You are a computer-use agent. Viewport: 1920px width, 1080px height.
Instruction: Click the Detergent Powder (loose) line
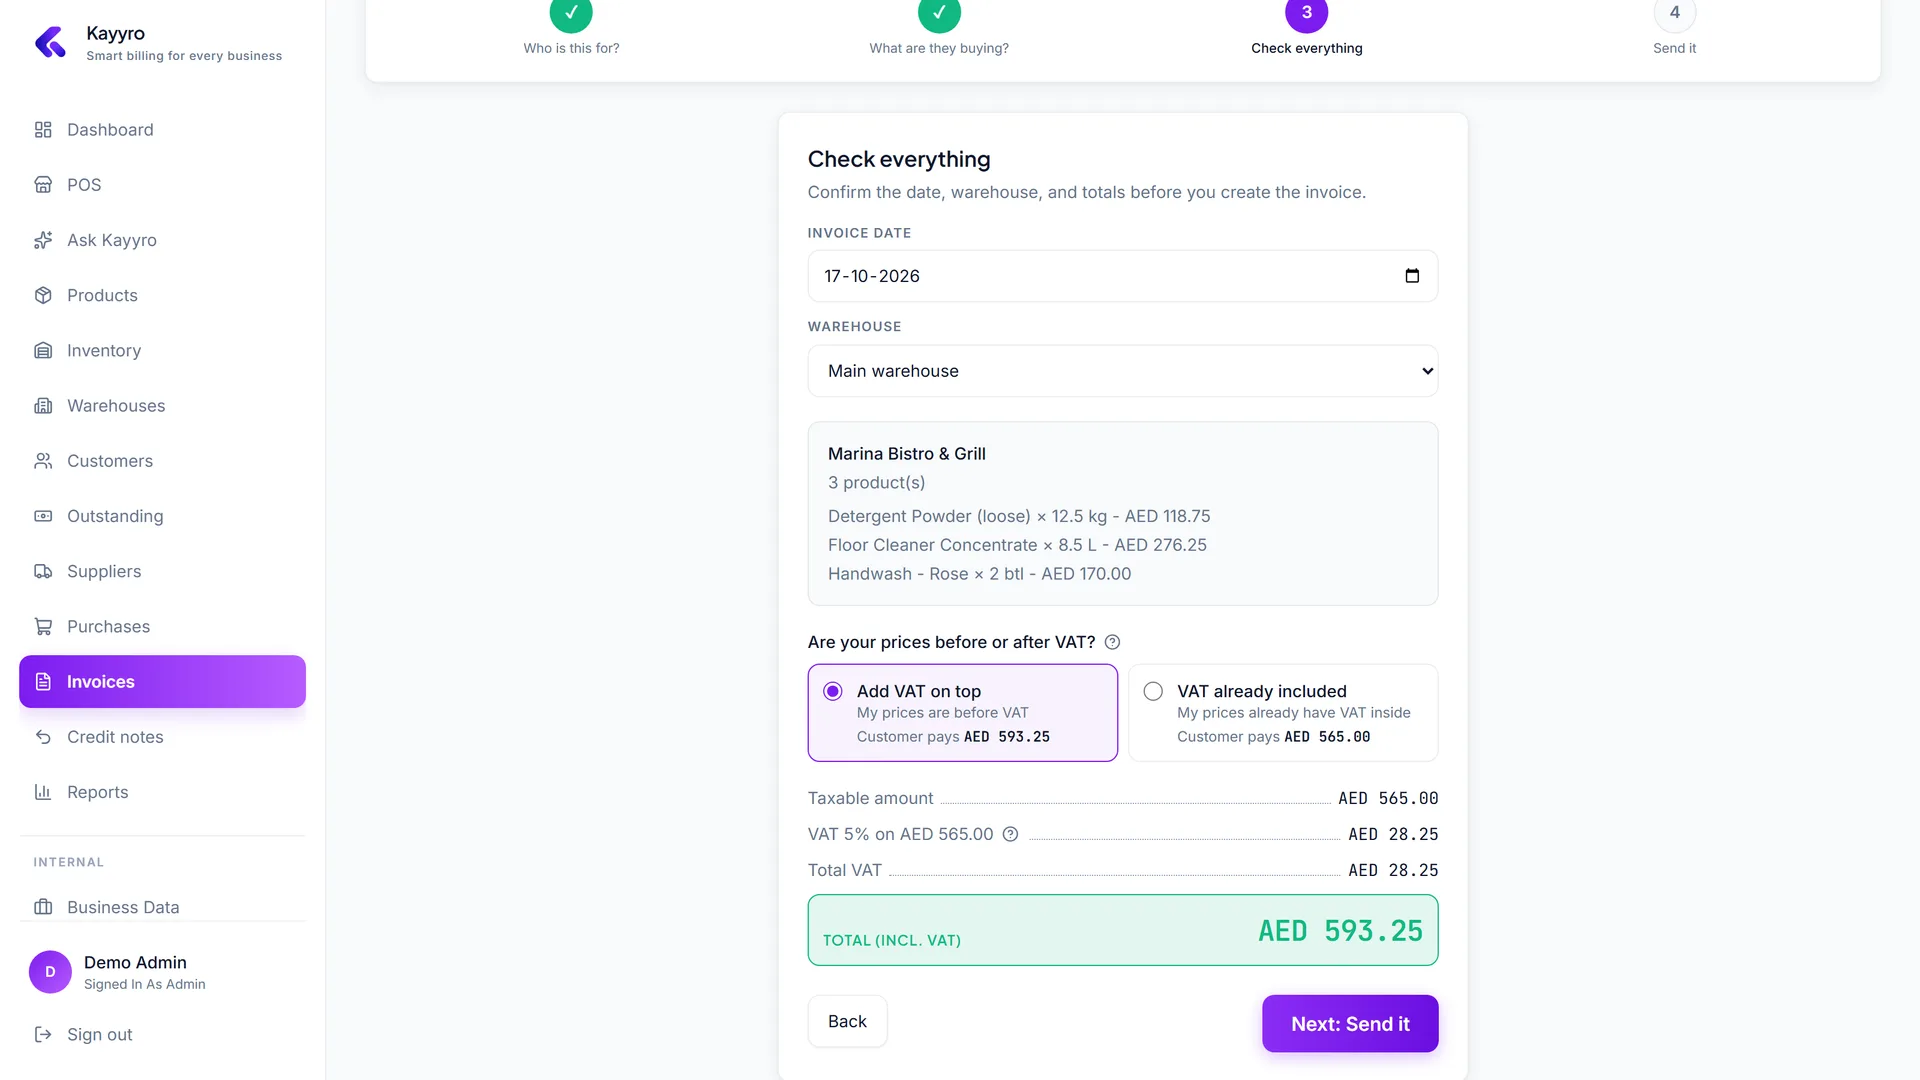pos(1019,516)
